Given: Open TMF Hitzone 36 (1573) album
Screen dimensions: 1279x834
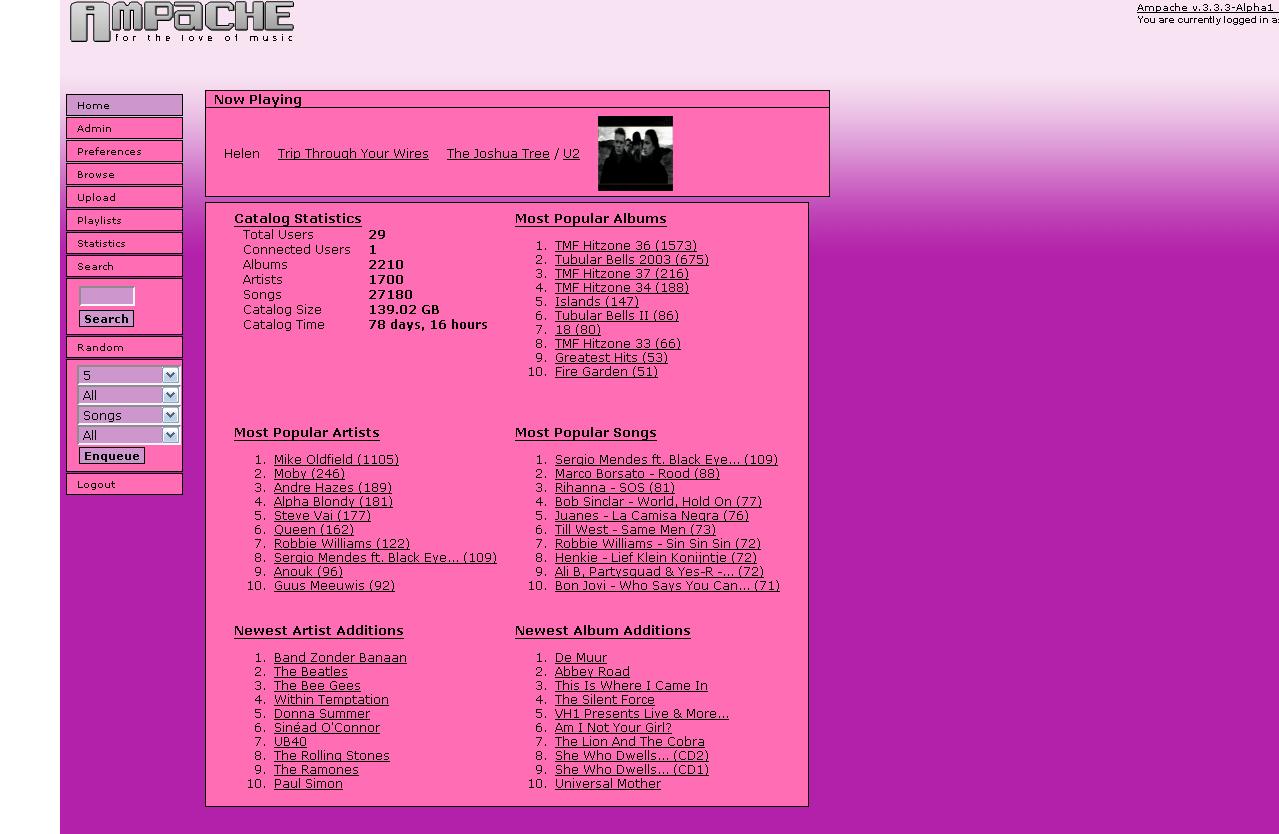Looking at the screenshot, I should [626, 246].
